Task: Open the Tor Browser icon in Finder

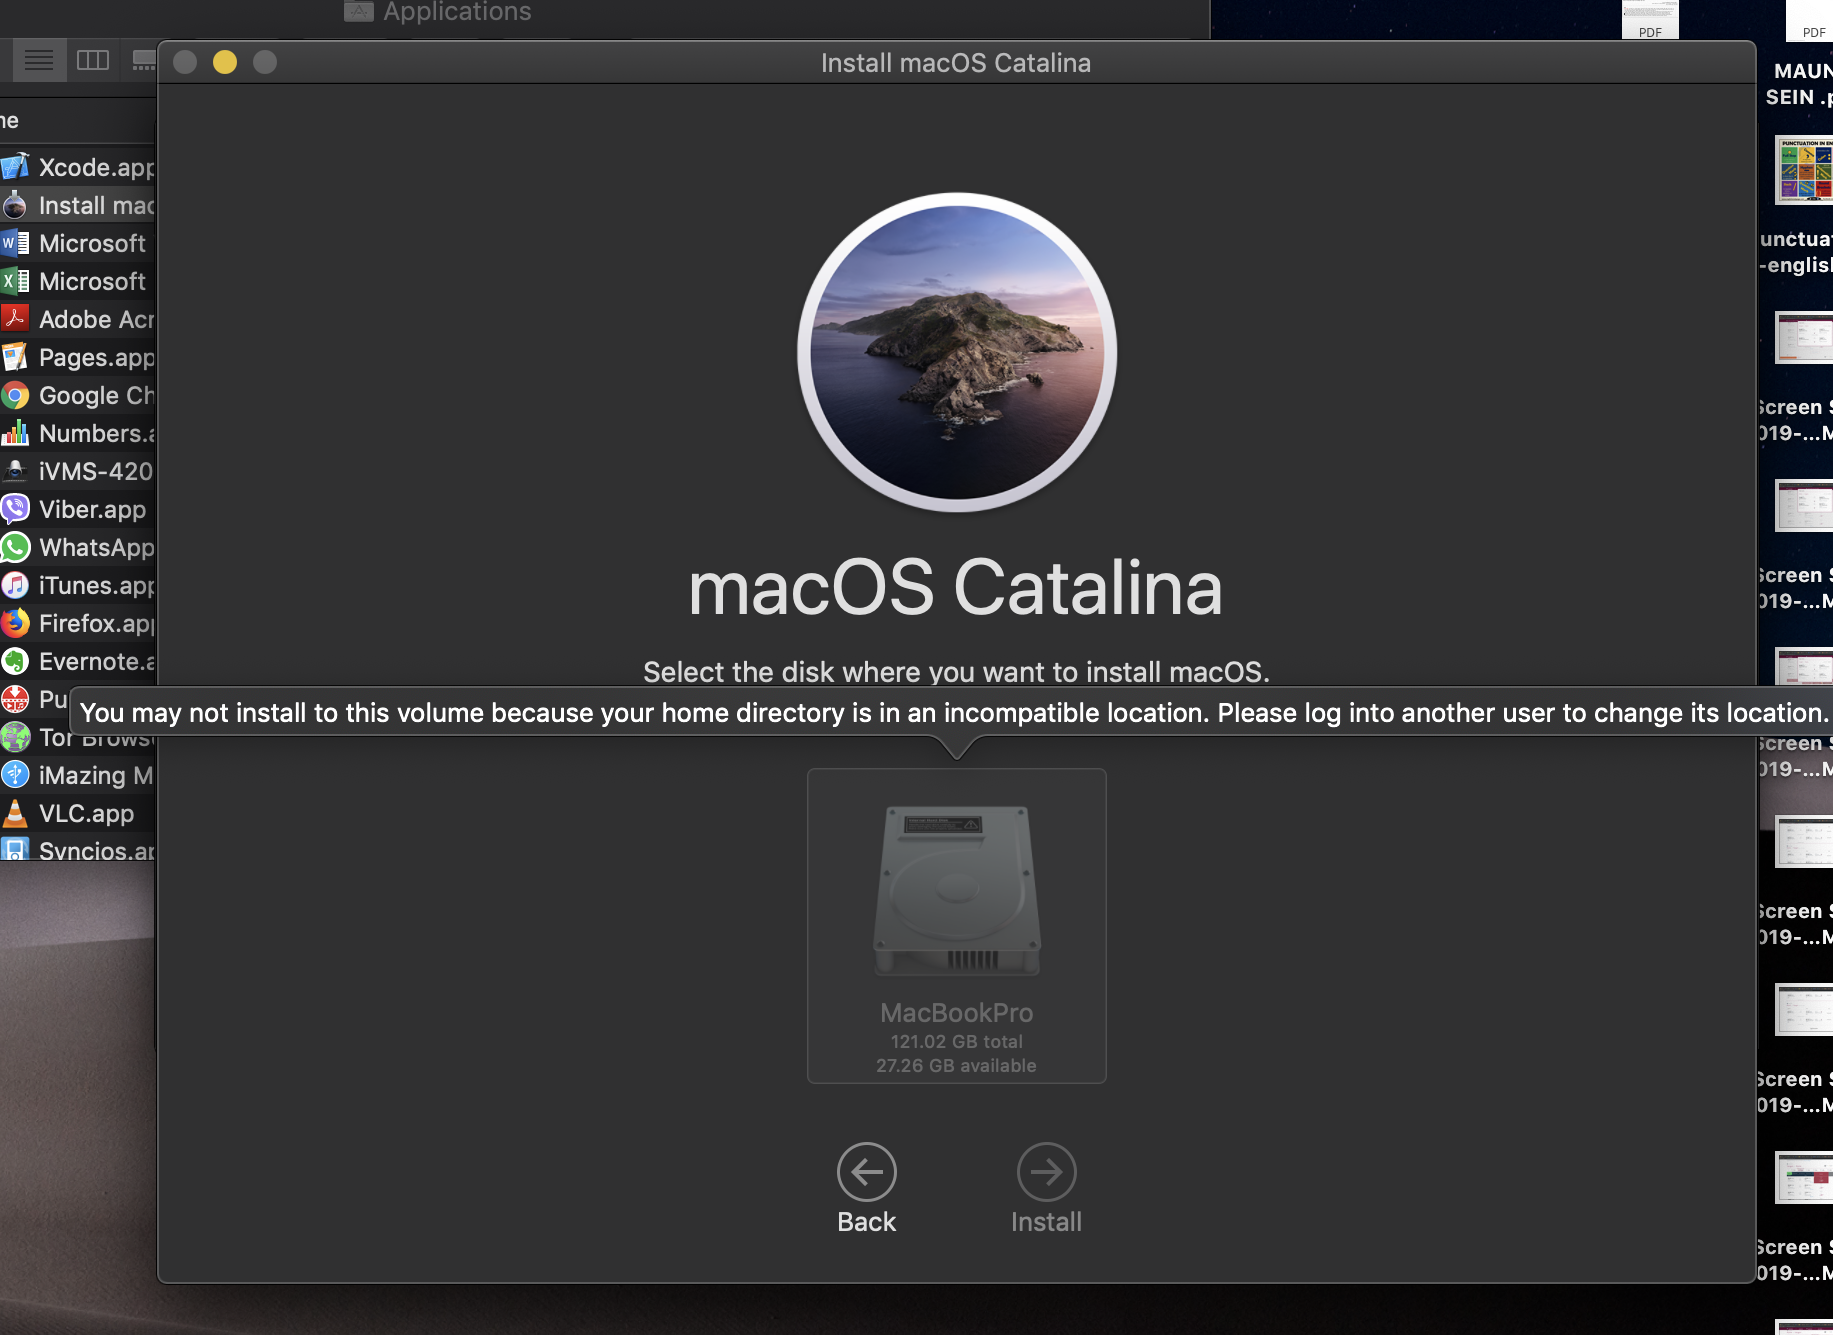Action: coord(15,737)
